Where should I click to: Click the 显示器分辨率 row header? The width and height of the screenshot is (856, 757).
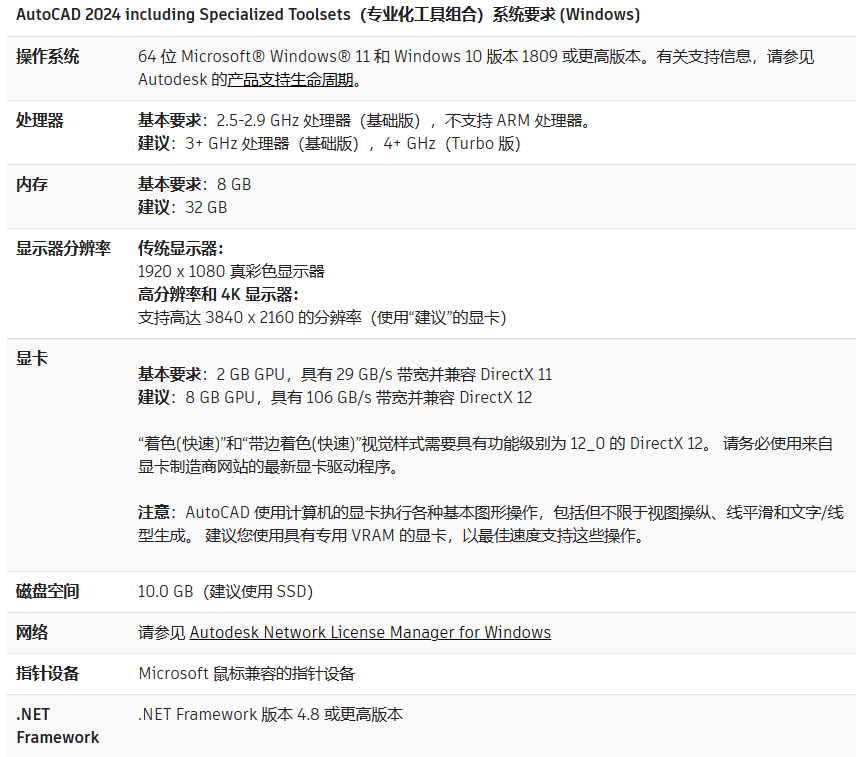pyautogui.click(x=63, y=248)
